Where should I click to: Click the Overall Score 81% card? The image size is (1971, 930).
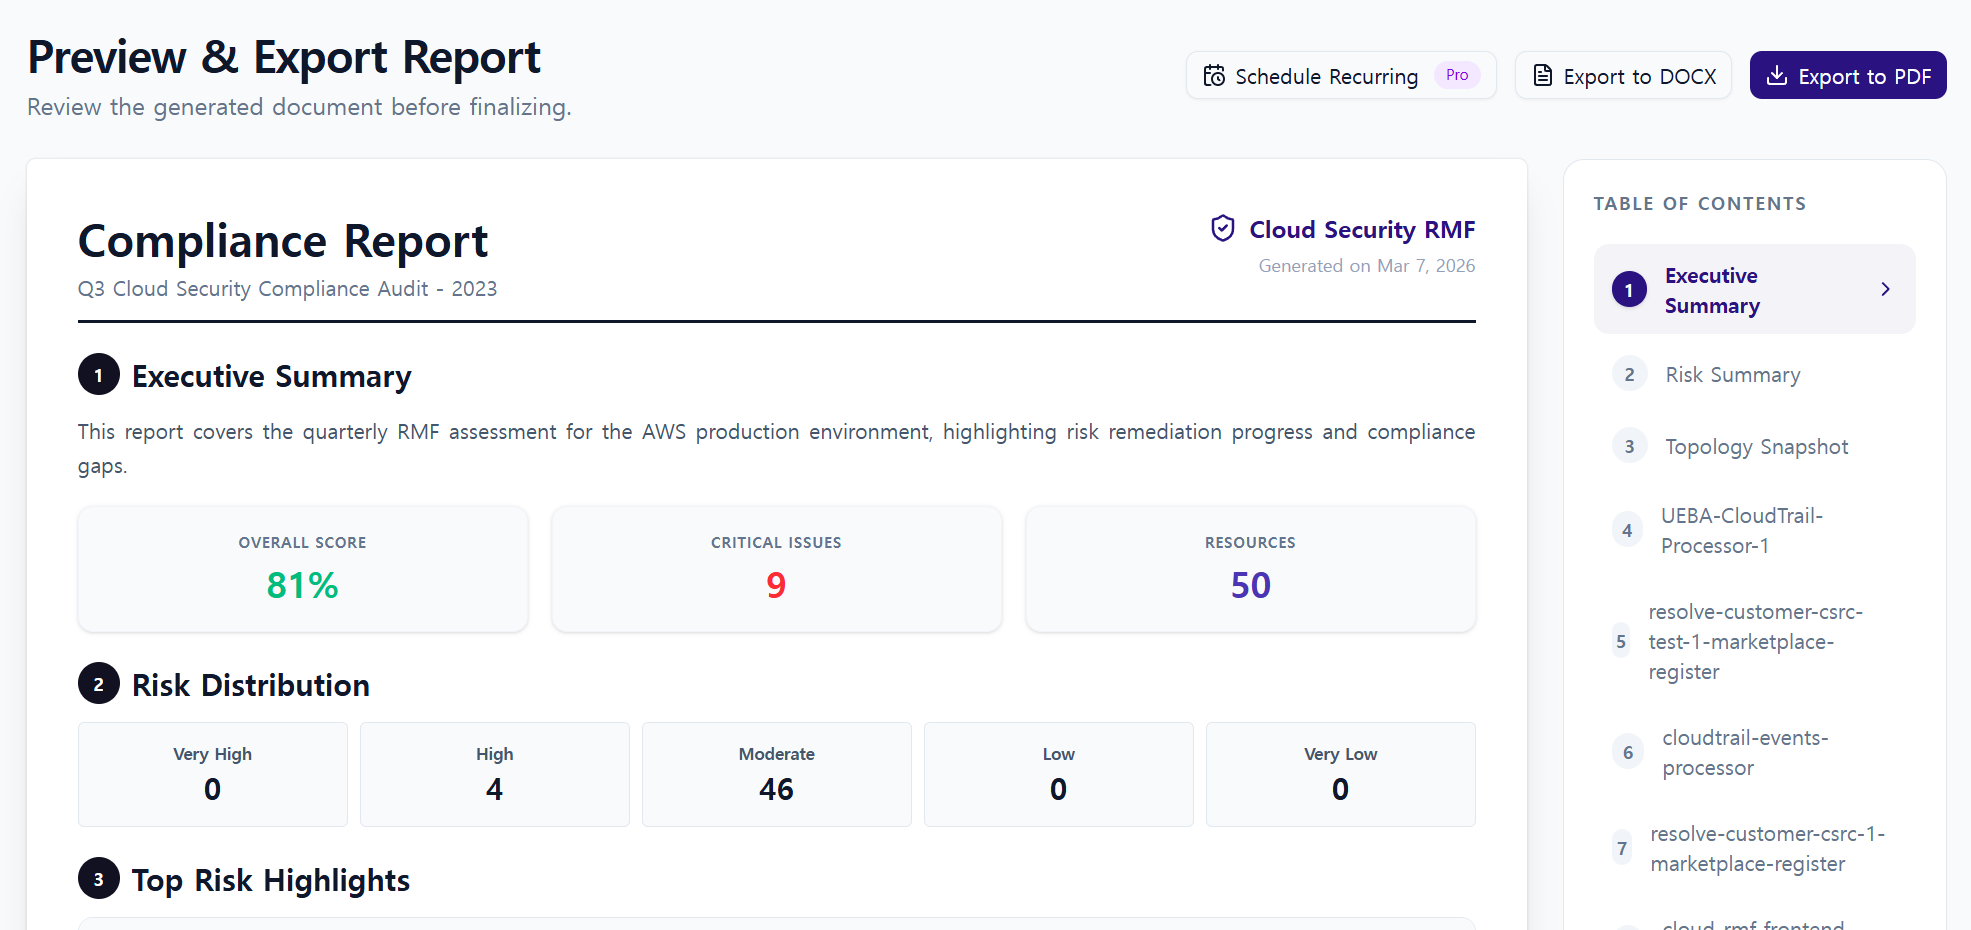tap(303, 569)
